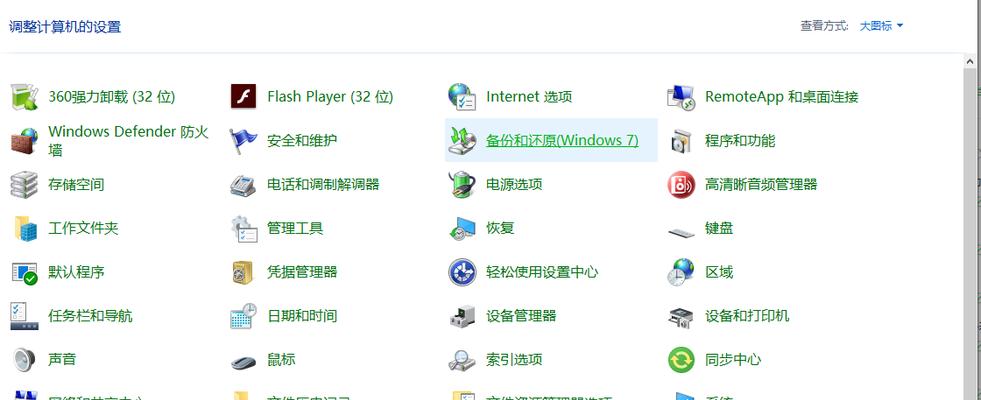Viewport: 981px width, 400px height.
Task: Open the 默认程序 icon
Action: click(25, 272)
